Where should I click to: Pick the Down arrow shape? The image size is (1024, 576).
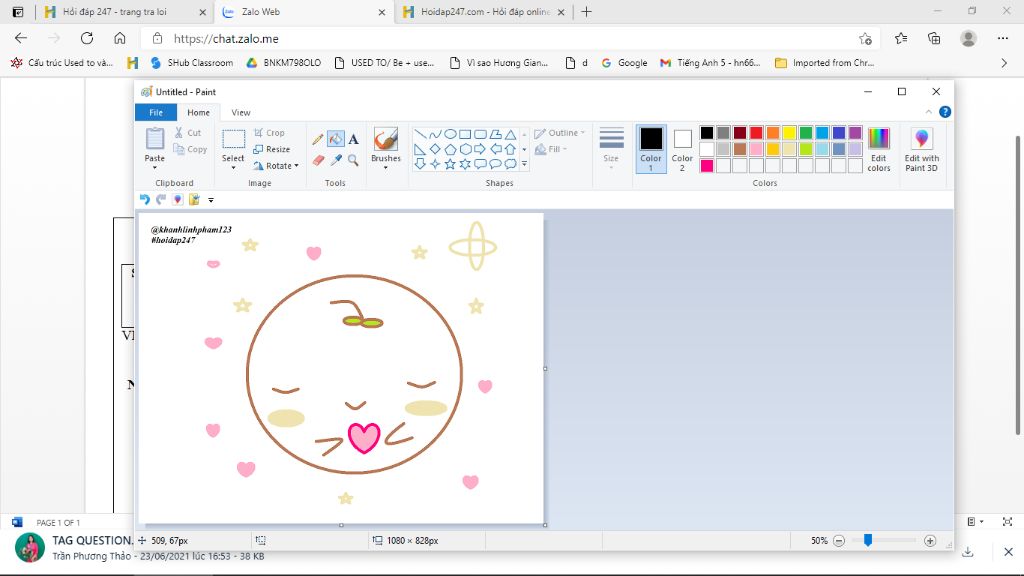point(420,164)
